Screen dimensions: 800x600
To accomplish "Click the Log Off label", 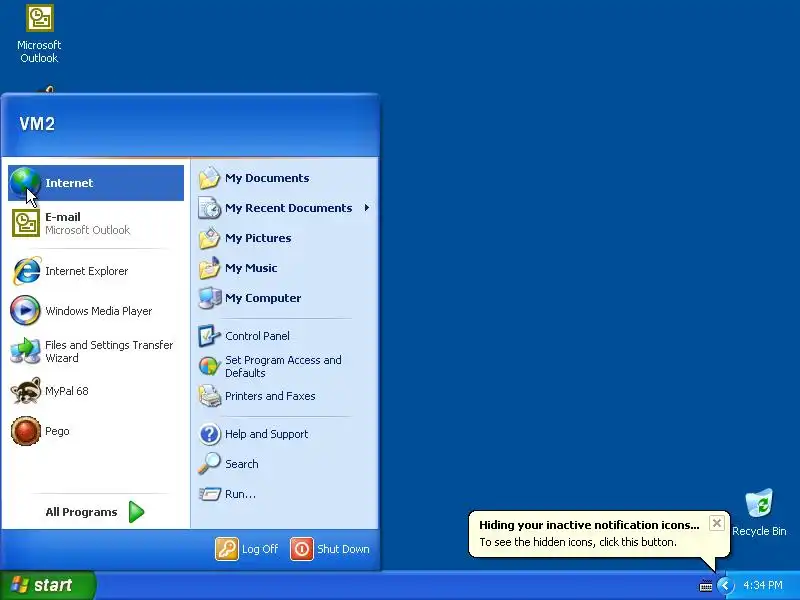I will point(260,549).
